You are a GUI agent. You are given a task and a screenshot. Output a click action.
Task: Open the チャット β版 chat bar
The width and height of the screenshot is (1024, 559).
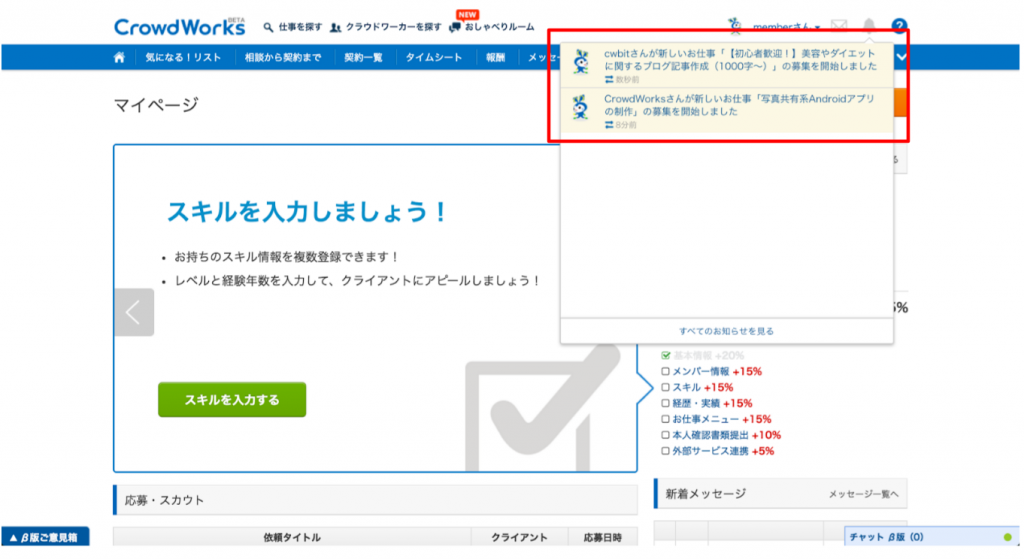coord(885,537)
